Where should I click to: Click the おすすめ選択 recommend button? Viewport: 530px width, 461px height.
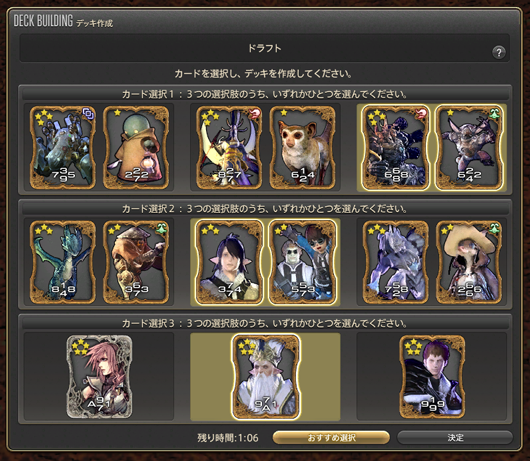331,437
